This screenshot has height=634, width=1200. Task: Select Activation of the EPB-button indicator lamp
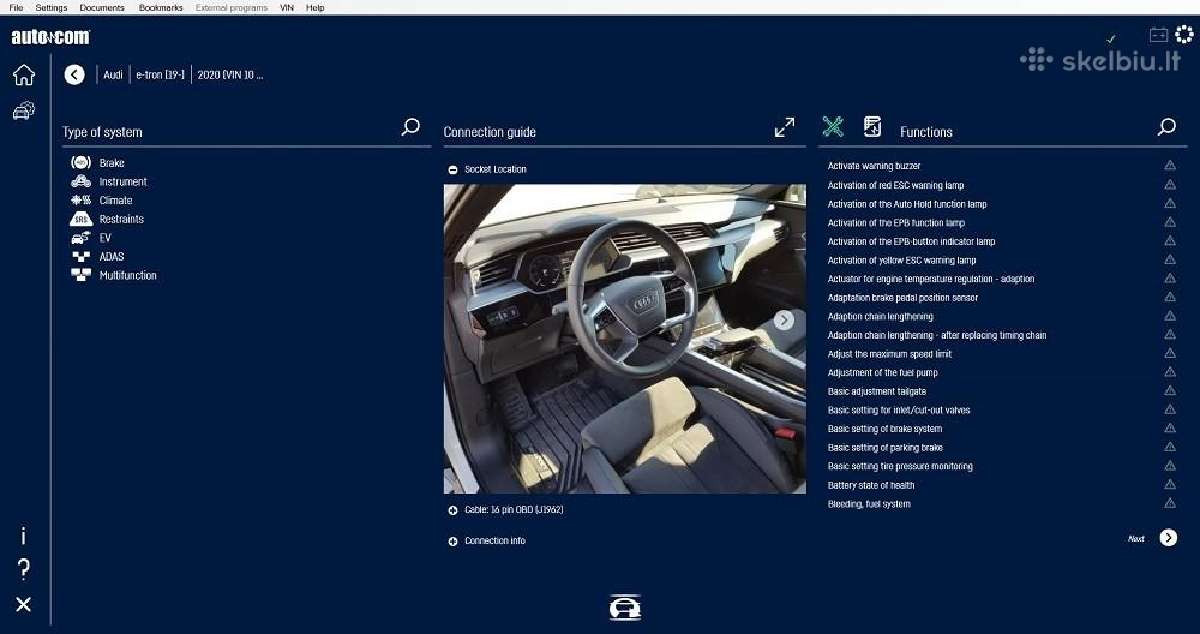click(x=912, y=242)
